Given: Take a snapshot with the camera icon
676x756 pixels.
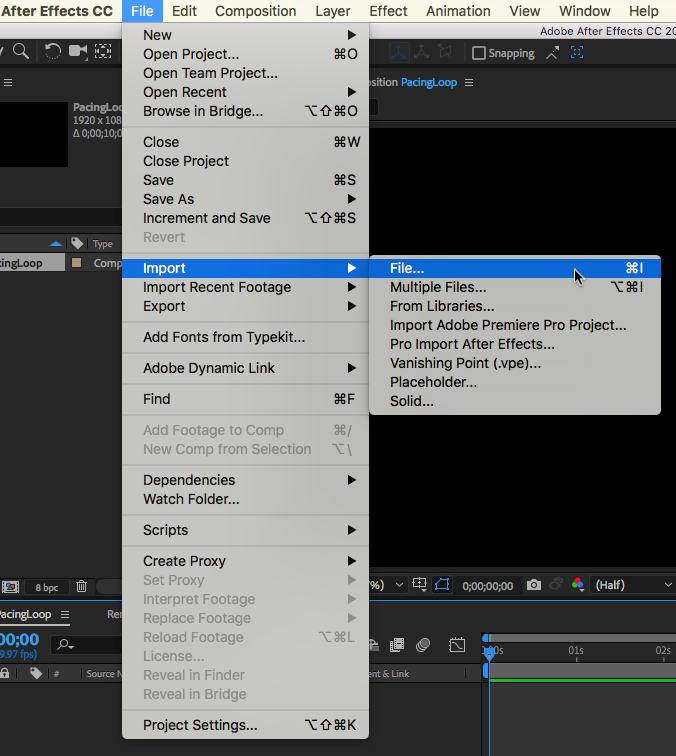Looking at the screenshot, I should click(534, 585).
